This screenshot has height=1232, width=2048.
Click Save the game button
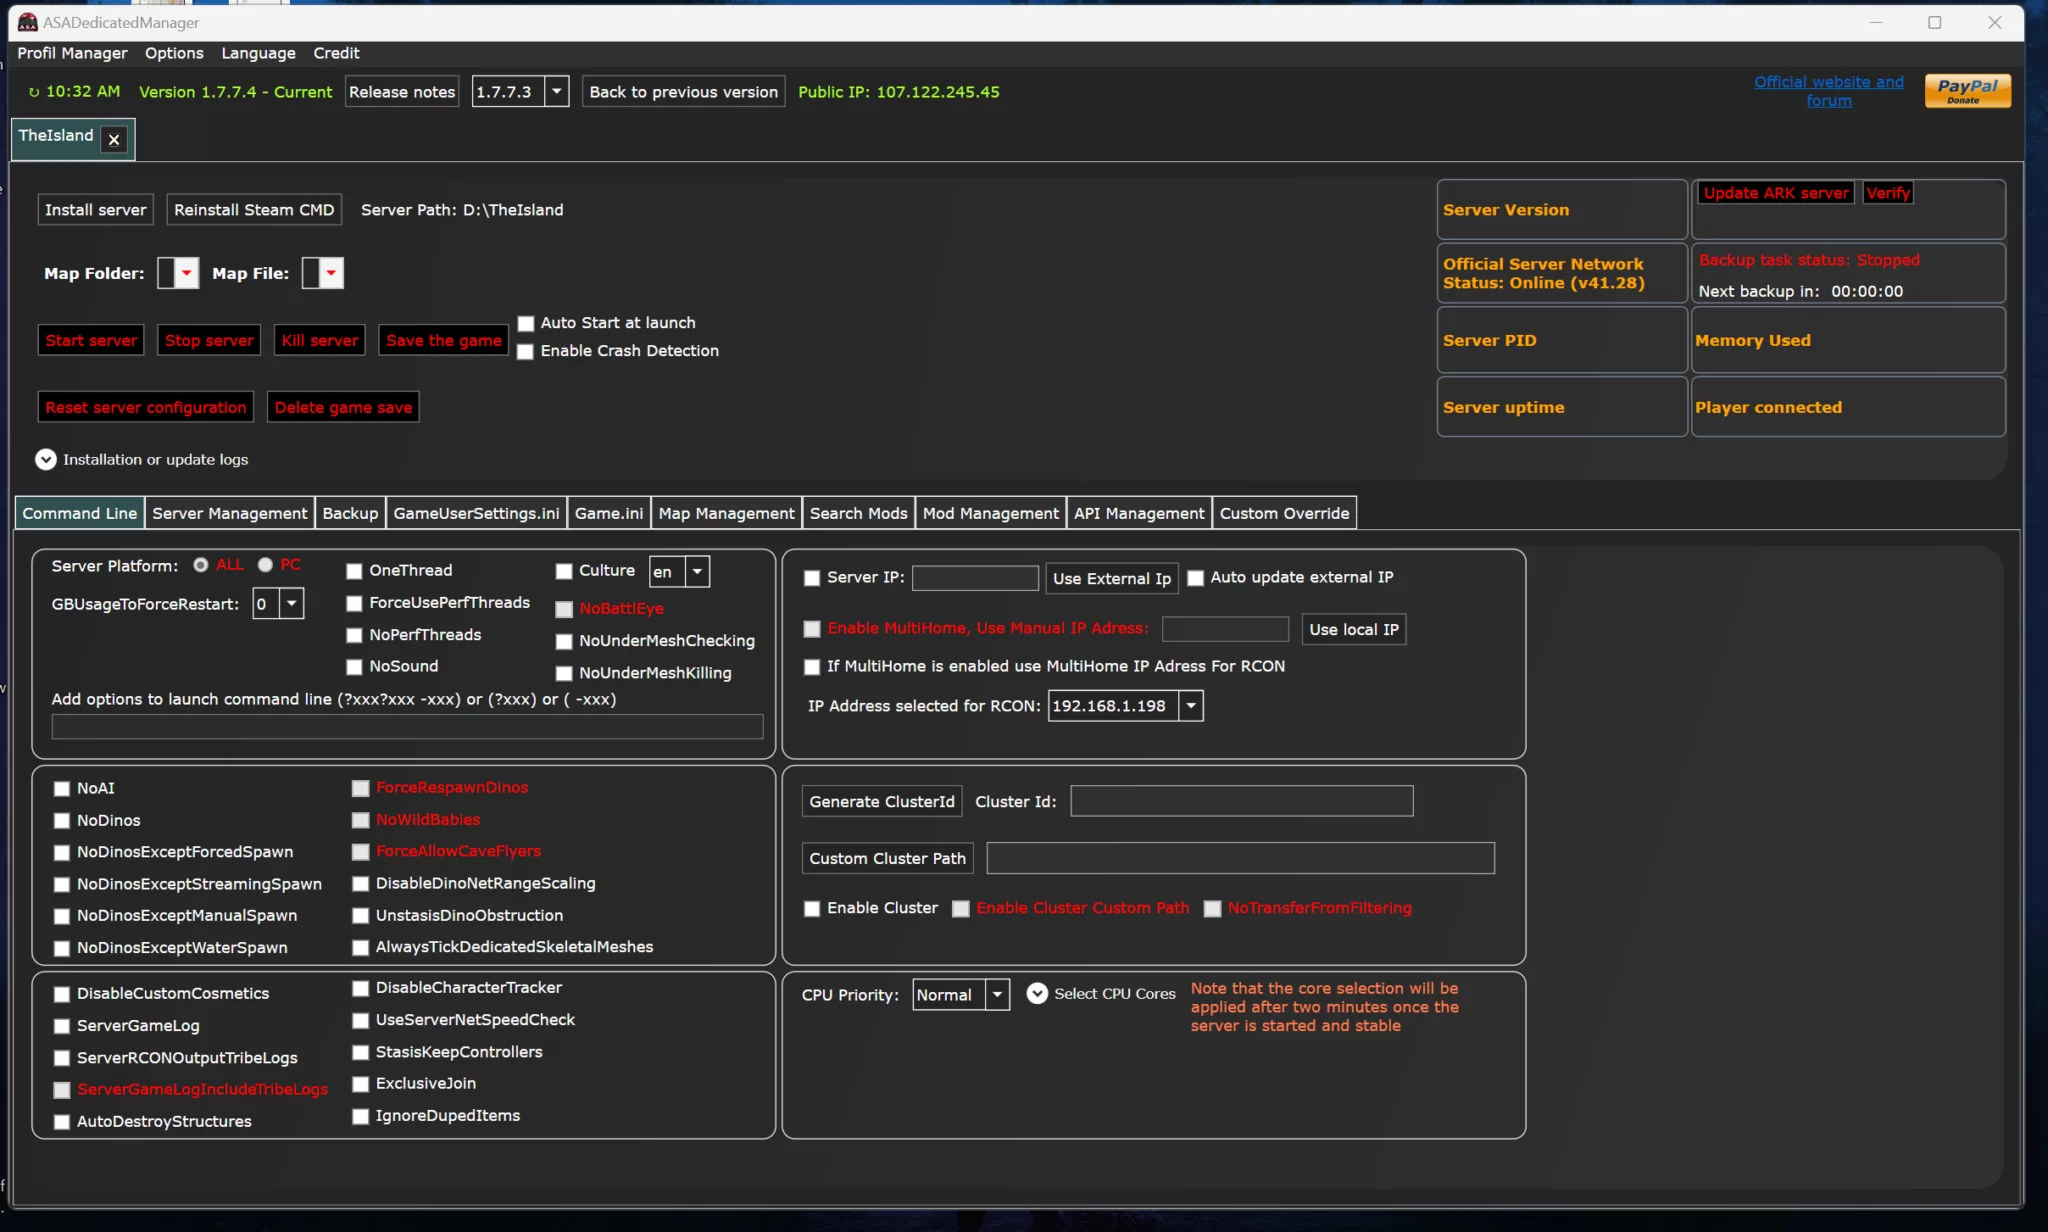(x=444, y=341)
